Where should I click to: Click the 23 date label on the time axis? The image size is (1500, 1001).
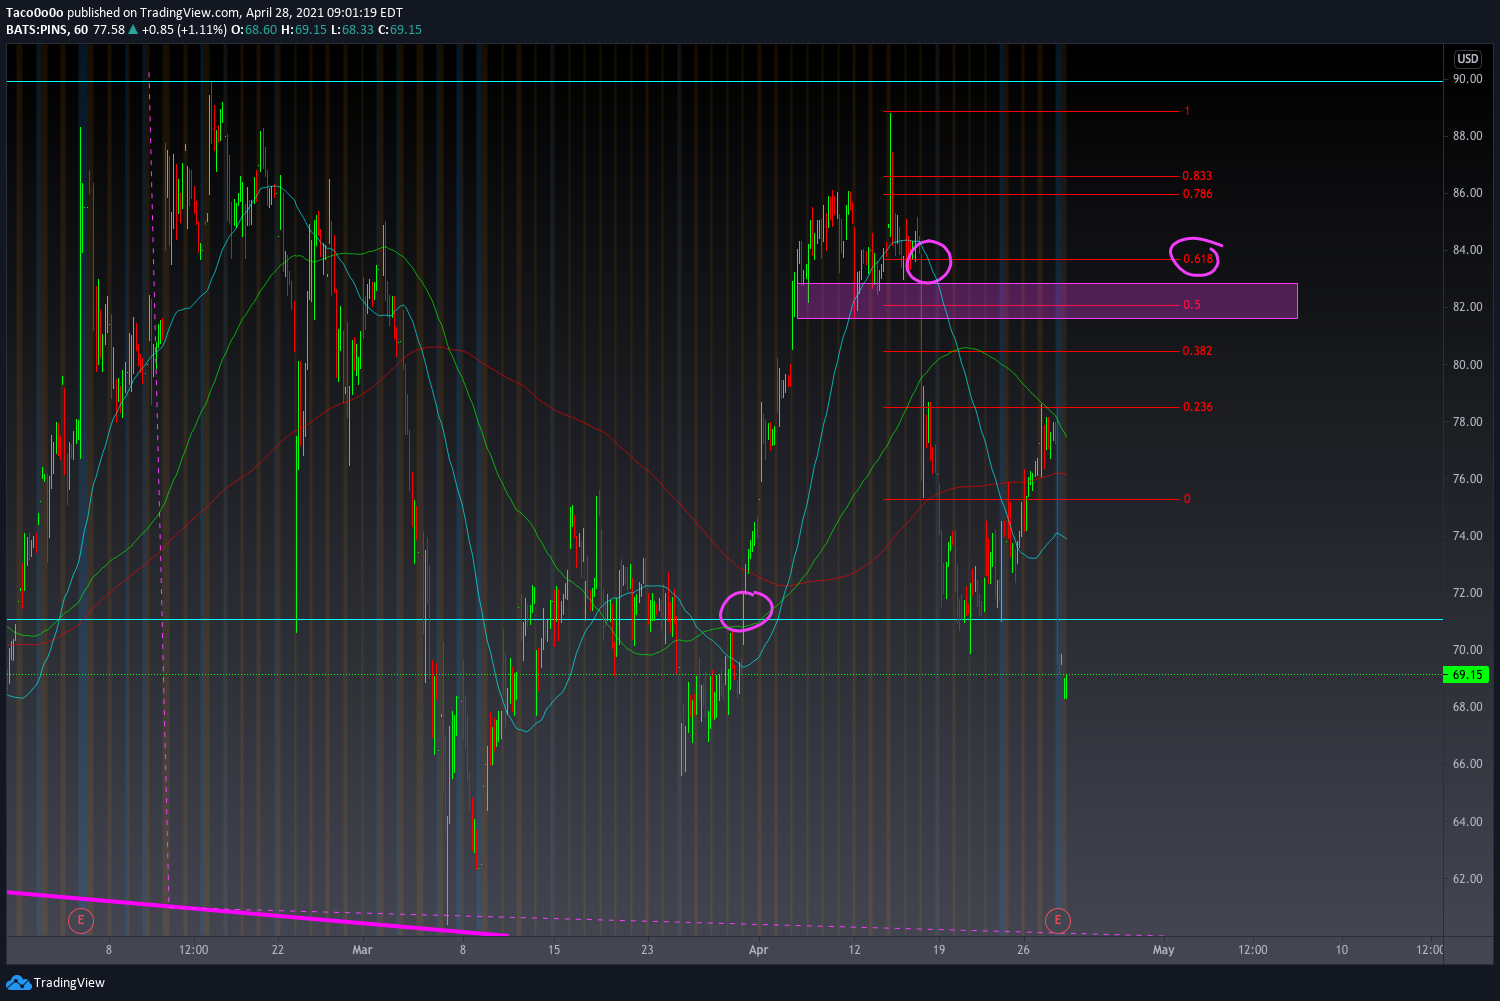647,950
